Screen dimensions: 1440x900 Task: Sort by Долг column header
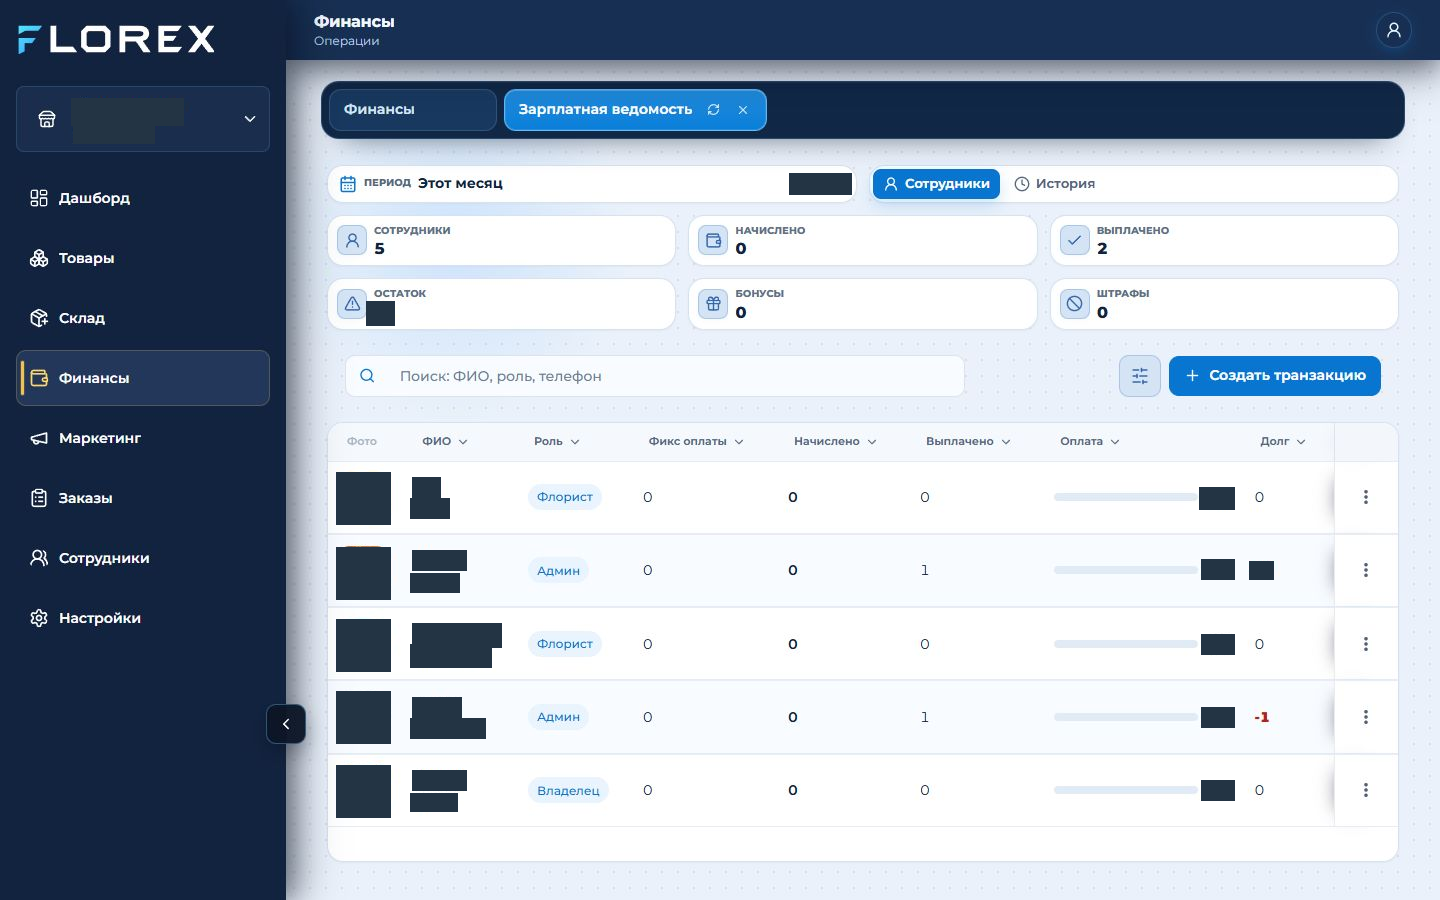(x=1283, y=441)
